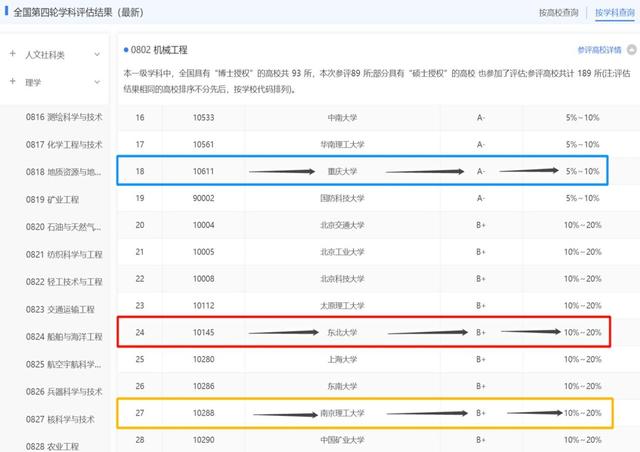Click 太原理工大学 in the table

(342, 305)
